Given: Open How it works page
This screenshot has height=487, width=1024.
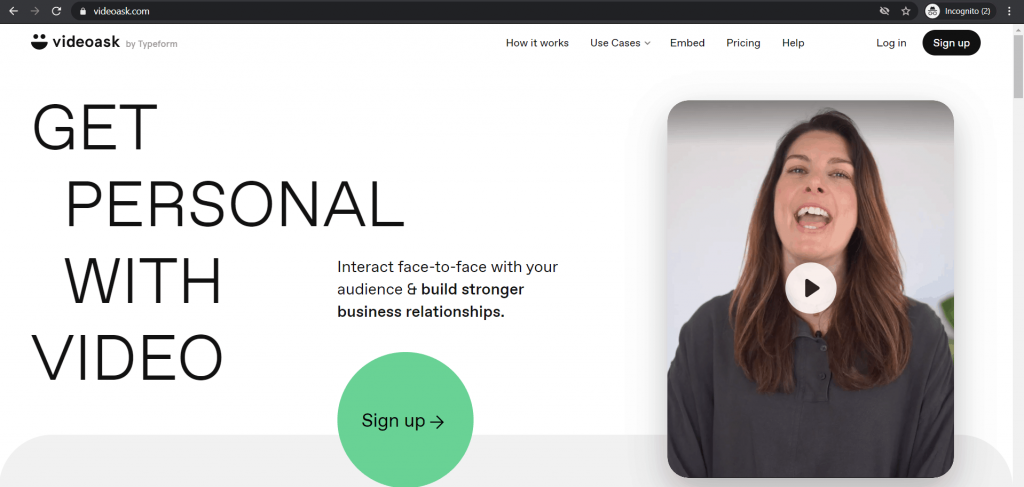Looking at the screenshot, I should click(x=537, y=43).
